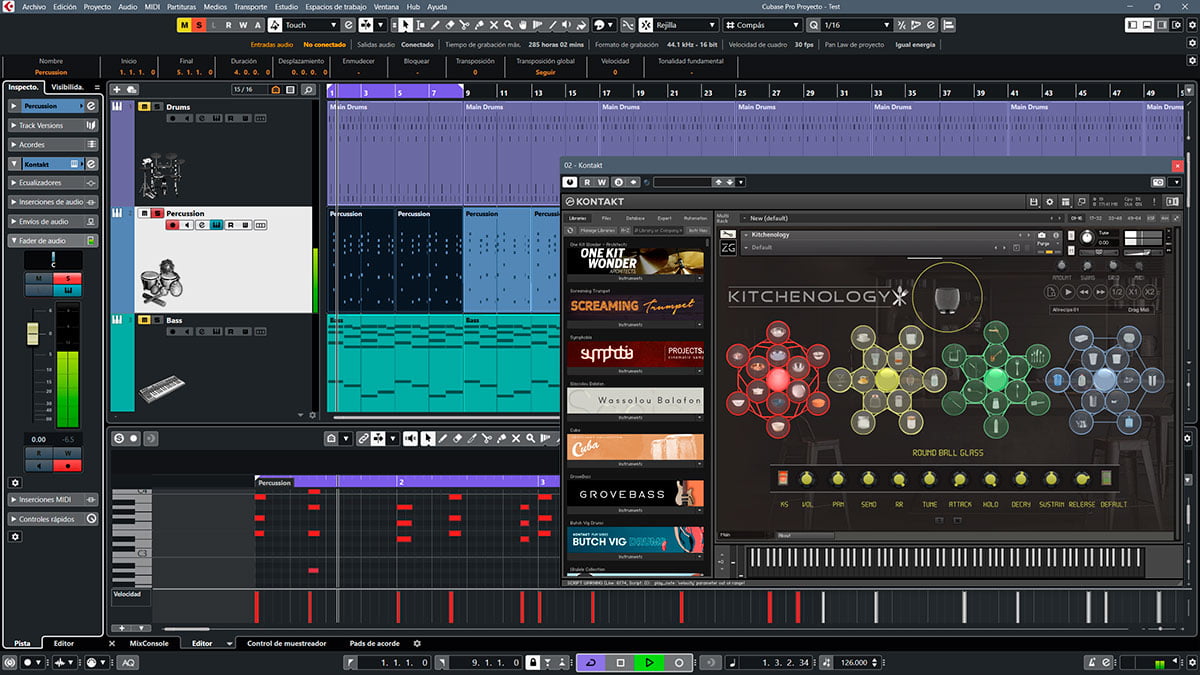
Task: Mute the Drums track
Action: point(144,107)
